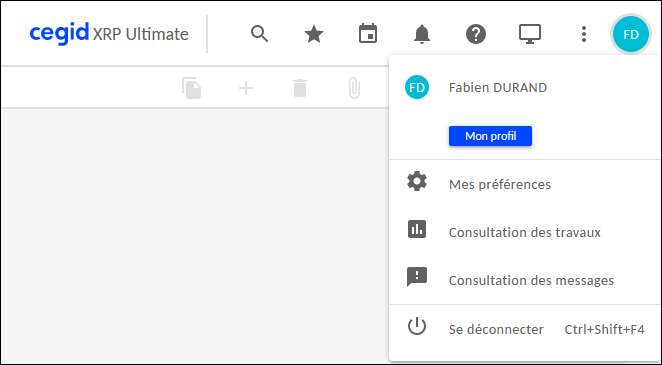Choose Se déconnecter to log out
This screenshot has height=365, width=662.
525,329
